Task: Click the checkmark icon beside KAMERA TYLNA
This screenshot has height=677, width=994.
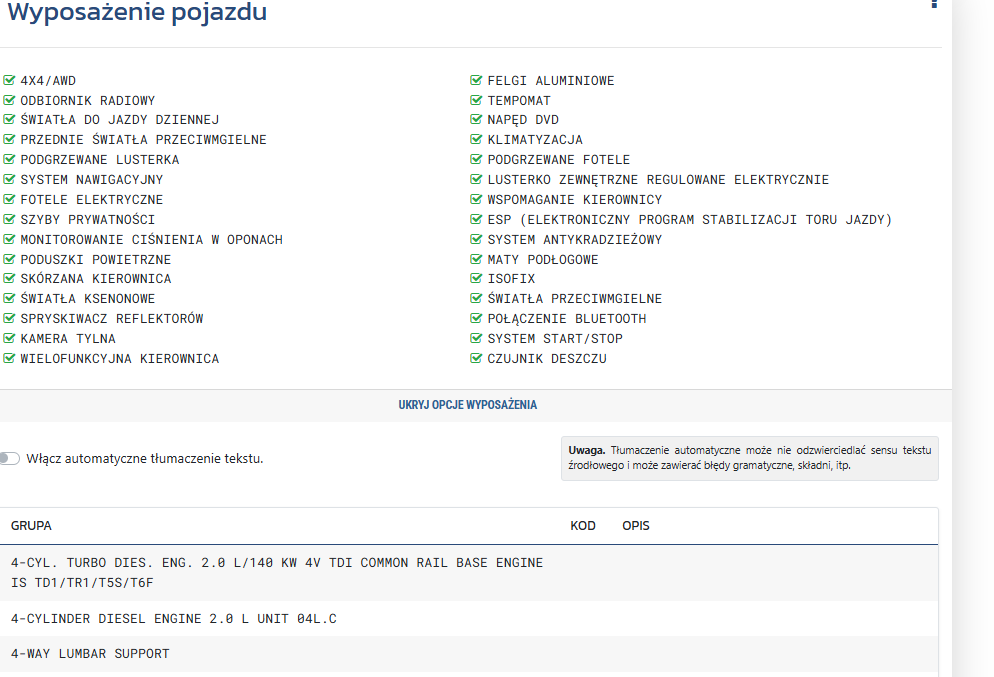Action: (x=10, y=339)
